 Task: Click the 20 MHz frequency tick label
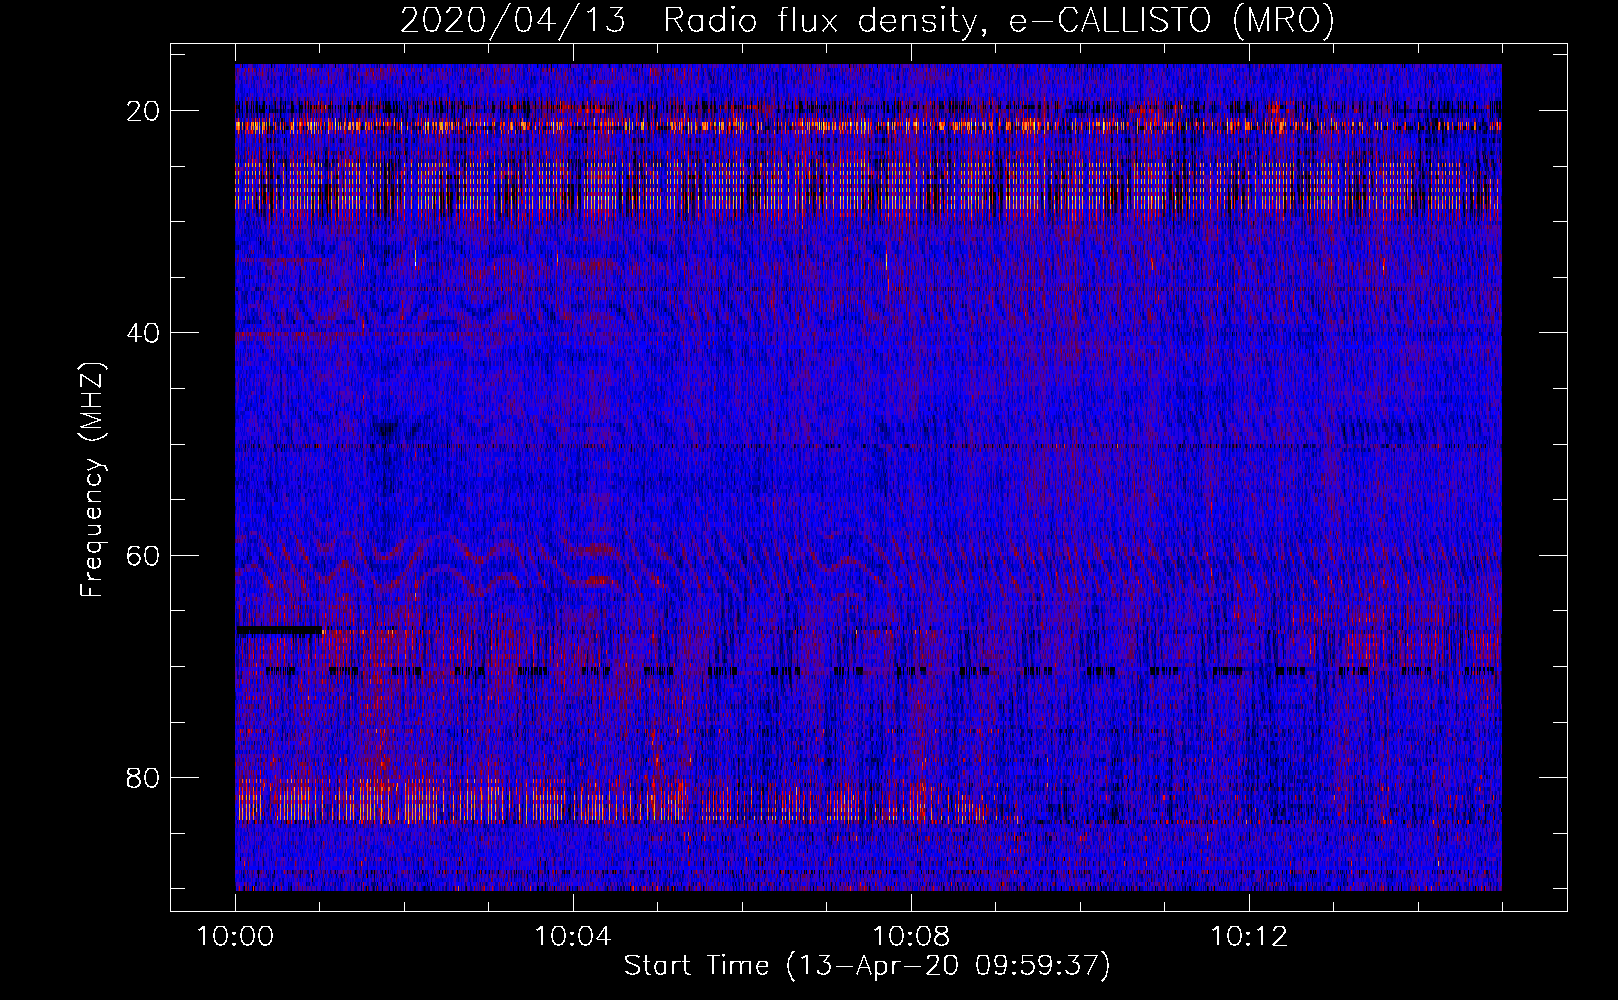tap(144, 110)
